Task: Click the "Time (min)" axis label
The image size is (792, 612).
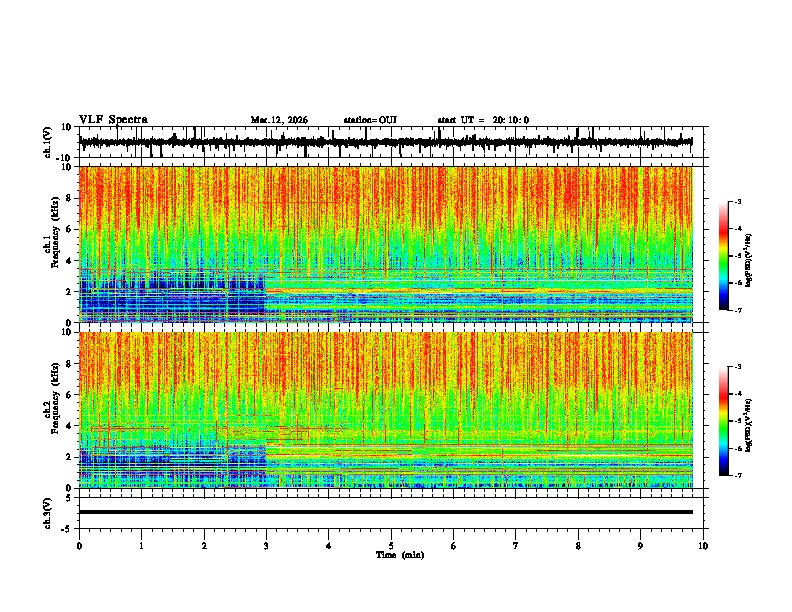Action: 400,555
